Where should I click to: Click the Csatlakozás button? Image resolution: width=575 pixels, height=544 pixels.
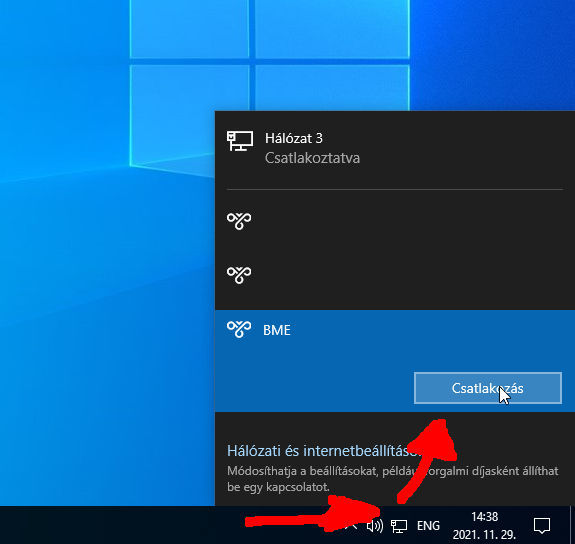488,388
